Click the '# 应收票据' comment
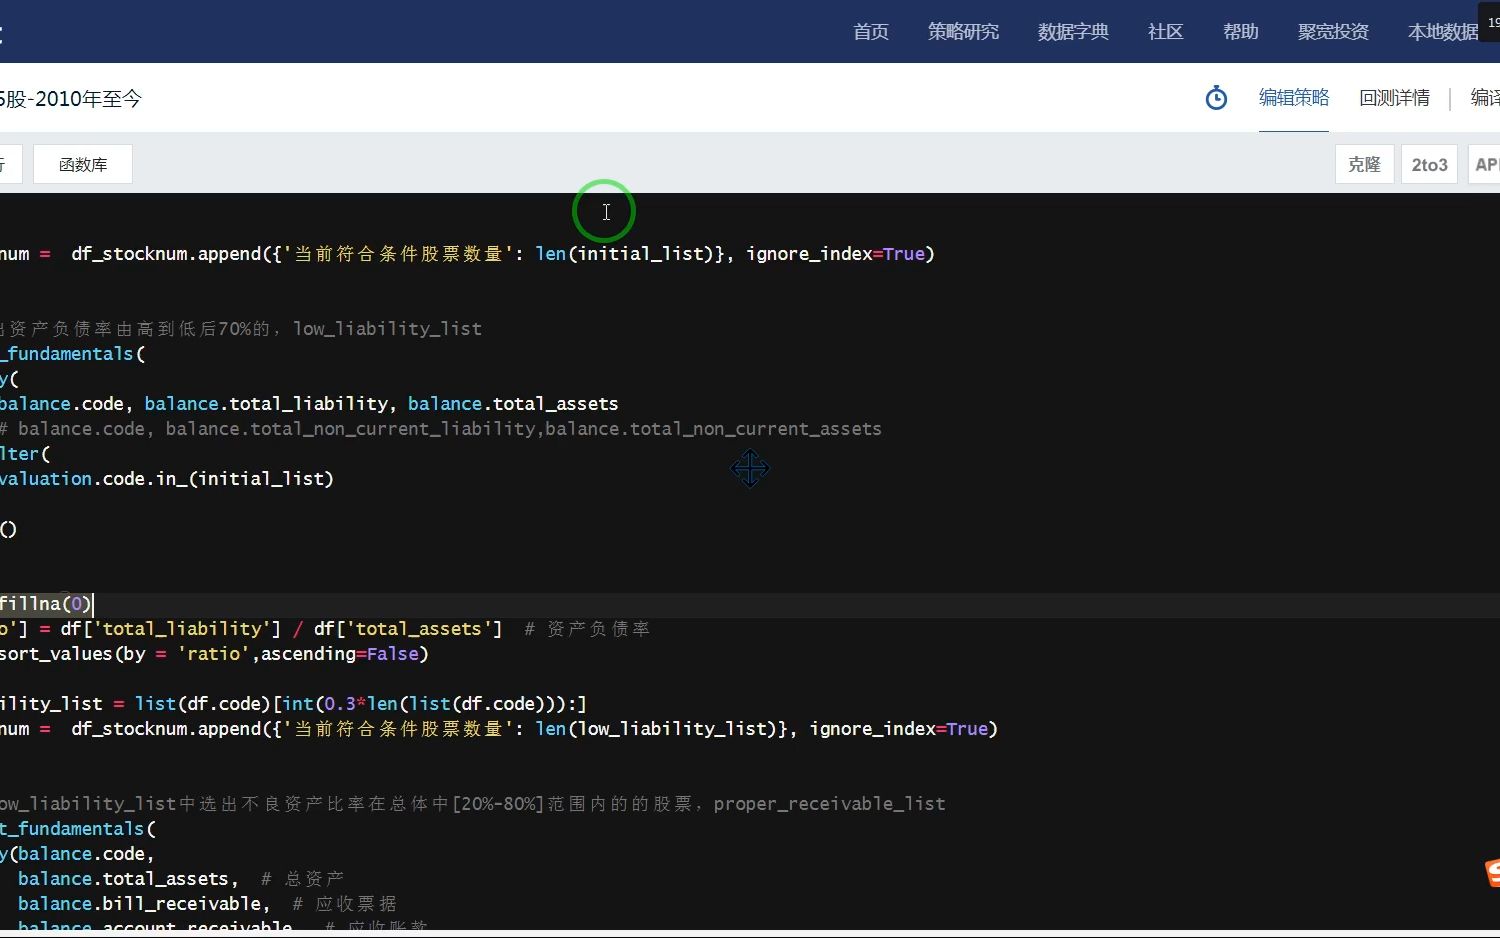 point(344,904)
